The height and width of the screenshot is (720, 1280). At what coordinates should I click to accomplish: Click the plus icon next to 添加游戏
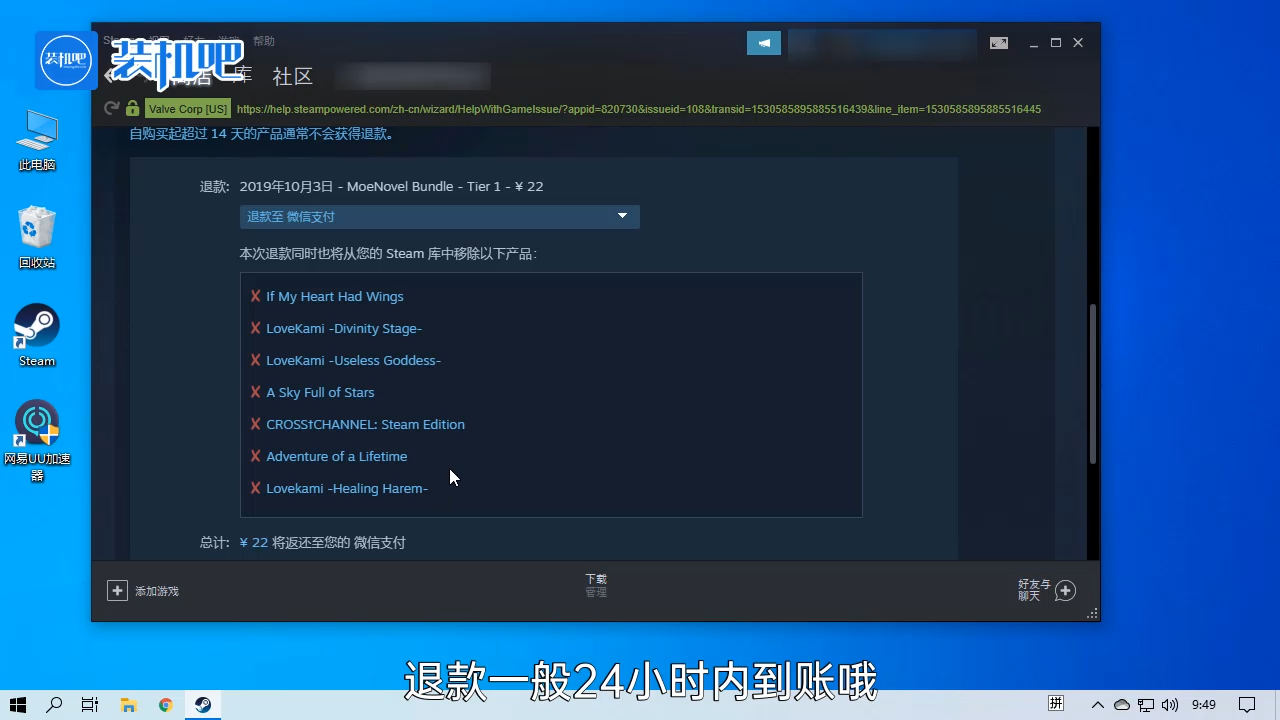pyautogui.click(x=118, y=590)
